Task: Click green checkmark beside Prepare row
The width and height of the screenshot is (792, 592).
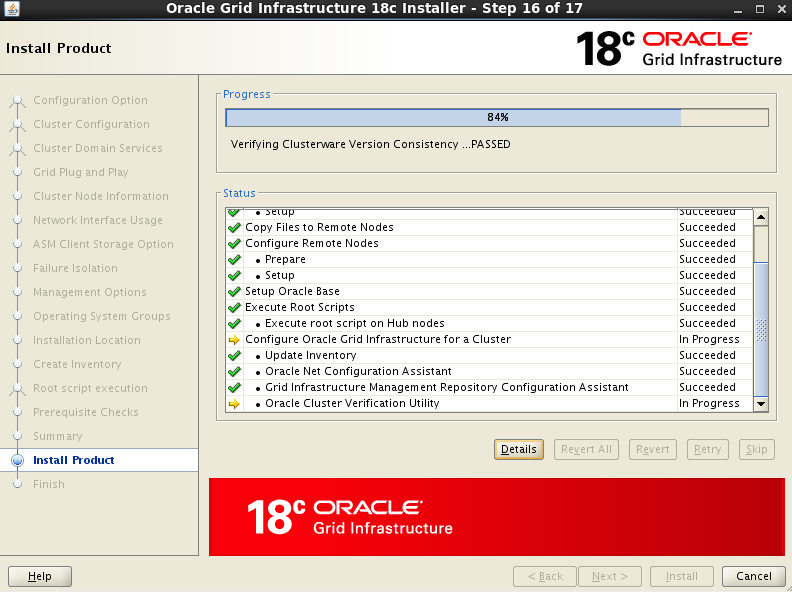Action: [234, 260]
